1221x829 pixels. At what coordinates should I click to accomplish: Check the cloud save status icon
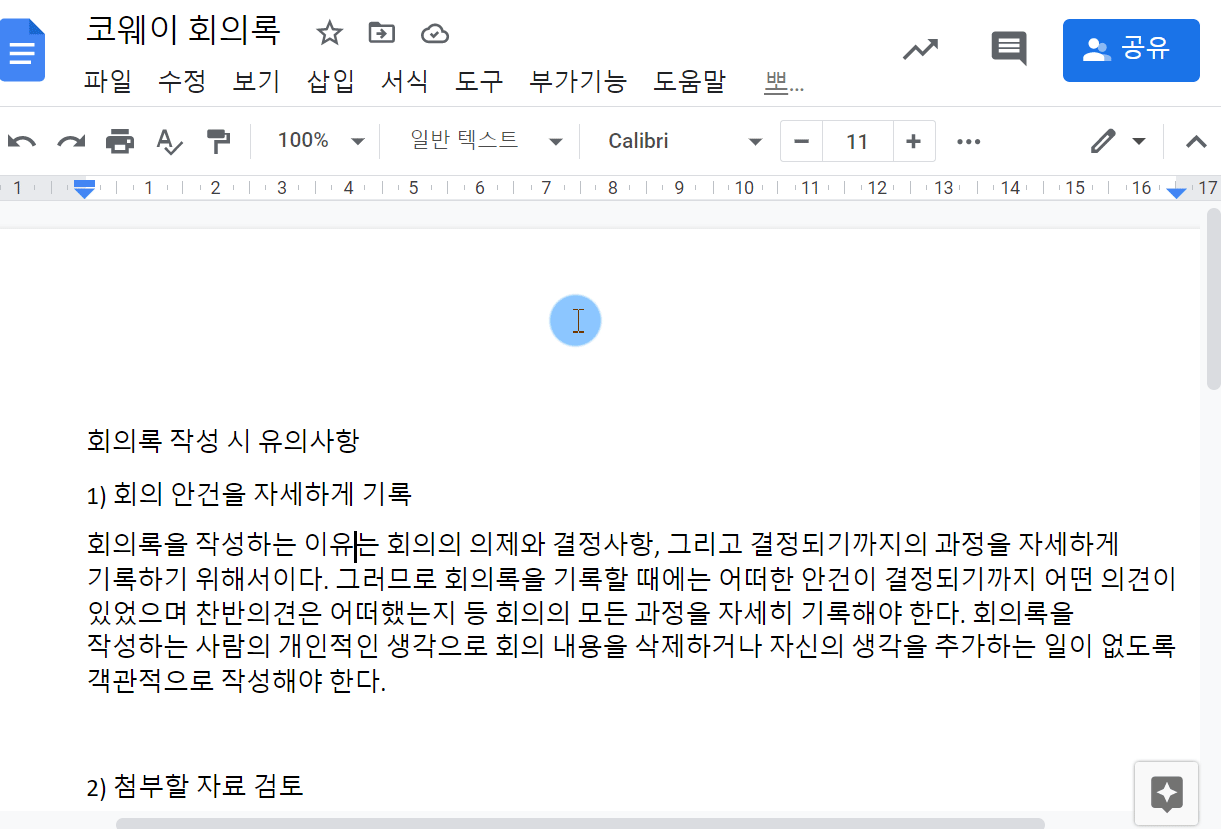(x=434, y=33)
